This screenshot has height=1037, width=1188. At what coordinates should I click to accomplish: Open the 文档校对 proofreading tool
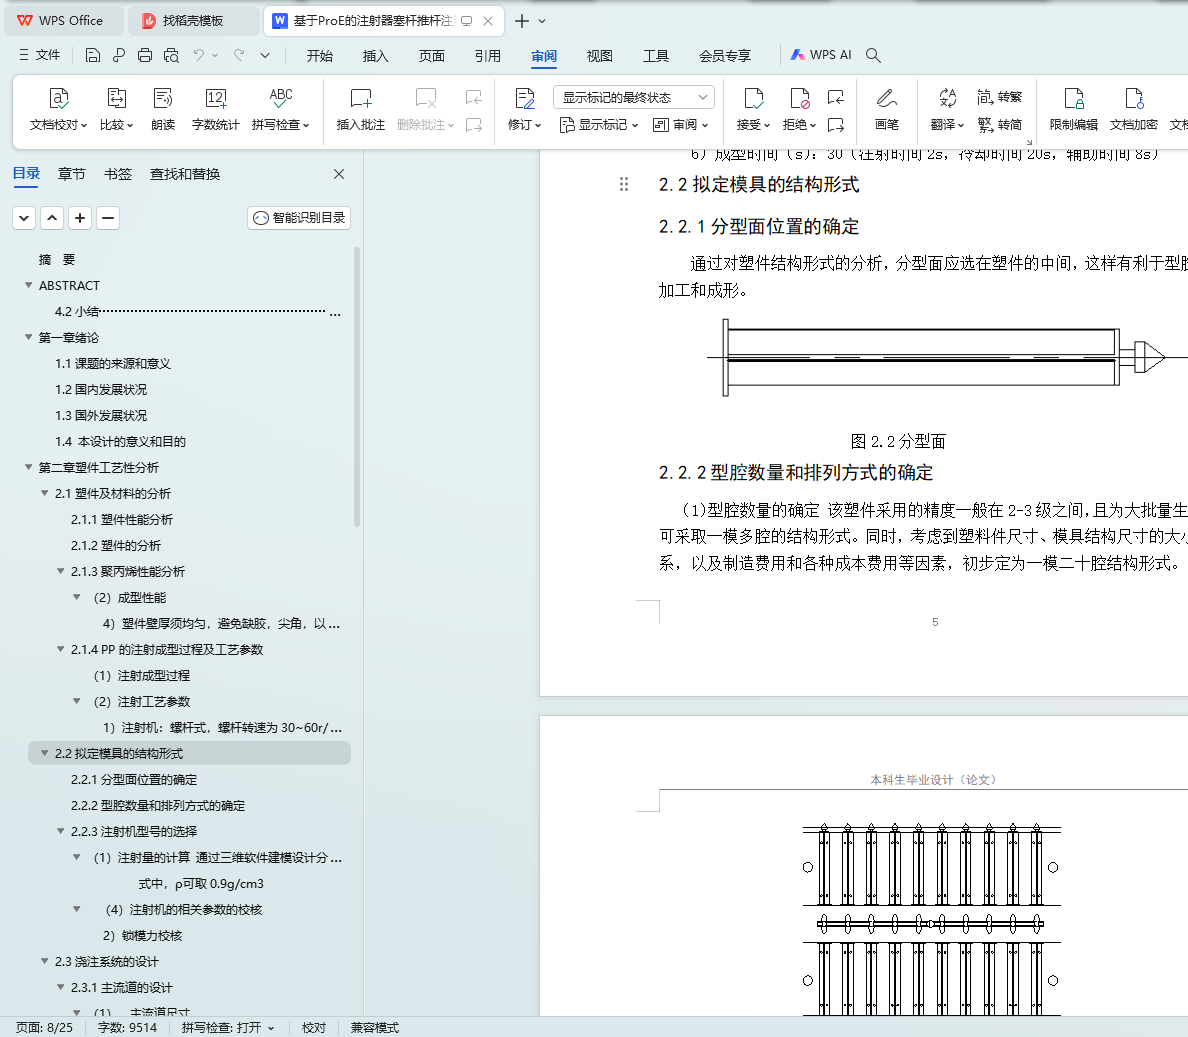(x=58, y=109)
